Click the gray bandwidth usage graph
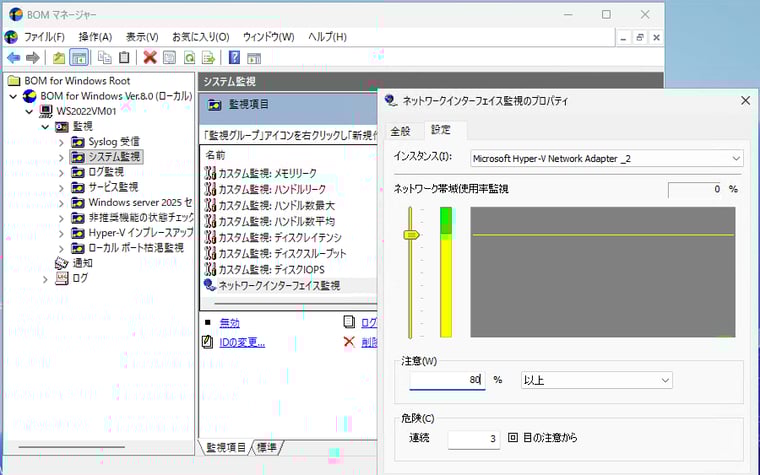760x475 pixels. click(x=602, y=272)
